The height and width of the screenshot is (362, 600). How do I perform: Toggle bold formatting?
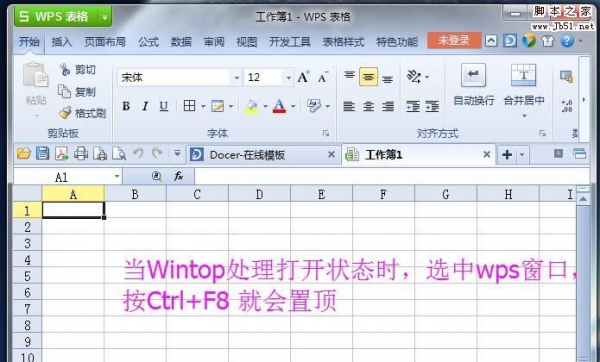(x=126, y=106)
